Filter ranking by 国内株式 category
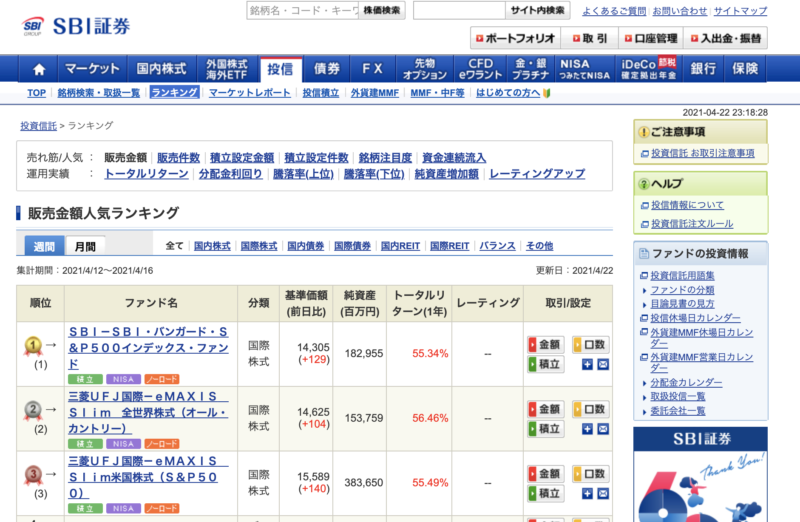800x522 pixels. [x=212, y=246]
